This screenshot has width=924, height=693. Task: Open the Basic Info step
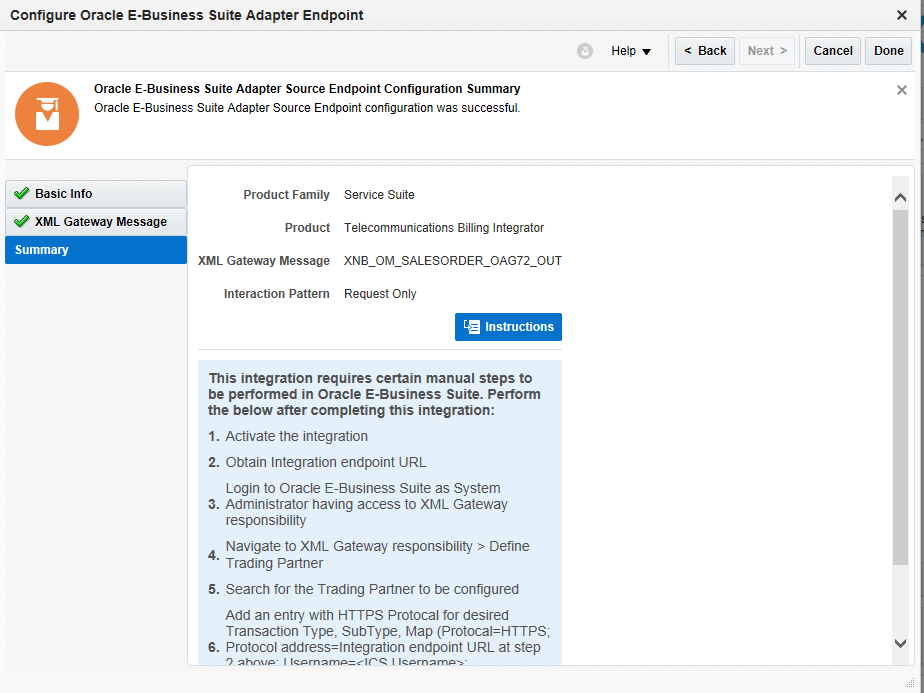point(95,194)
